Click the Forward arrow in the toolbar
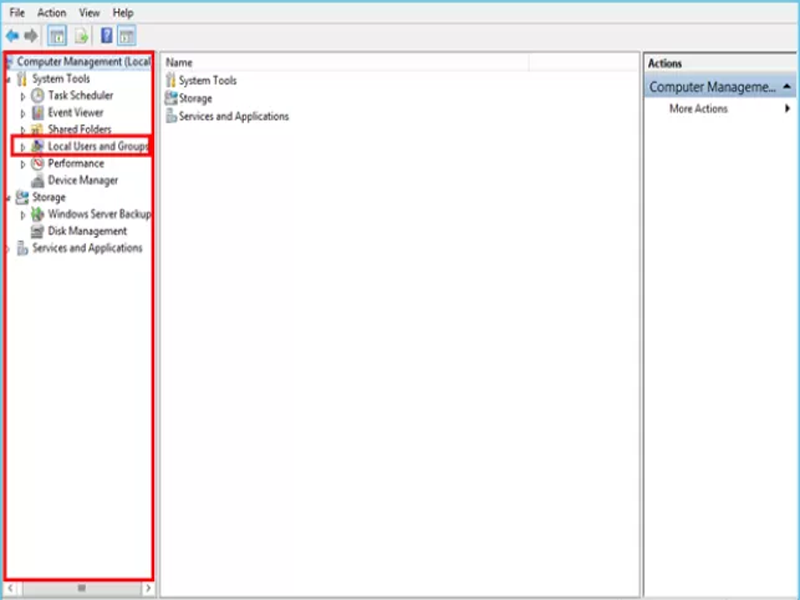The height and width of the screenshot is (600, 800). (31, 36)
